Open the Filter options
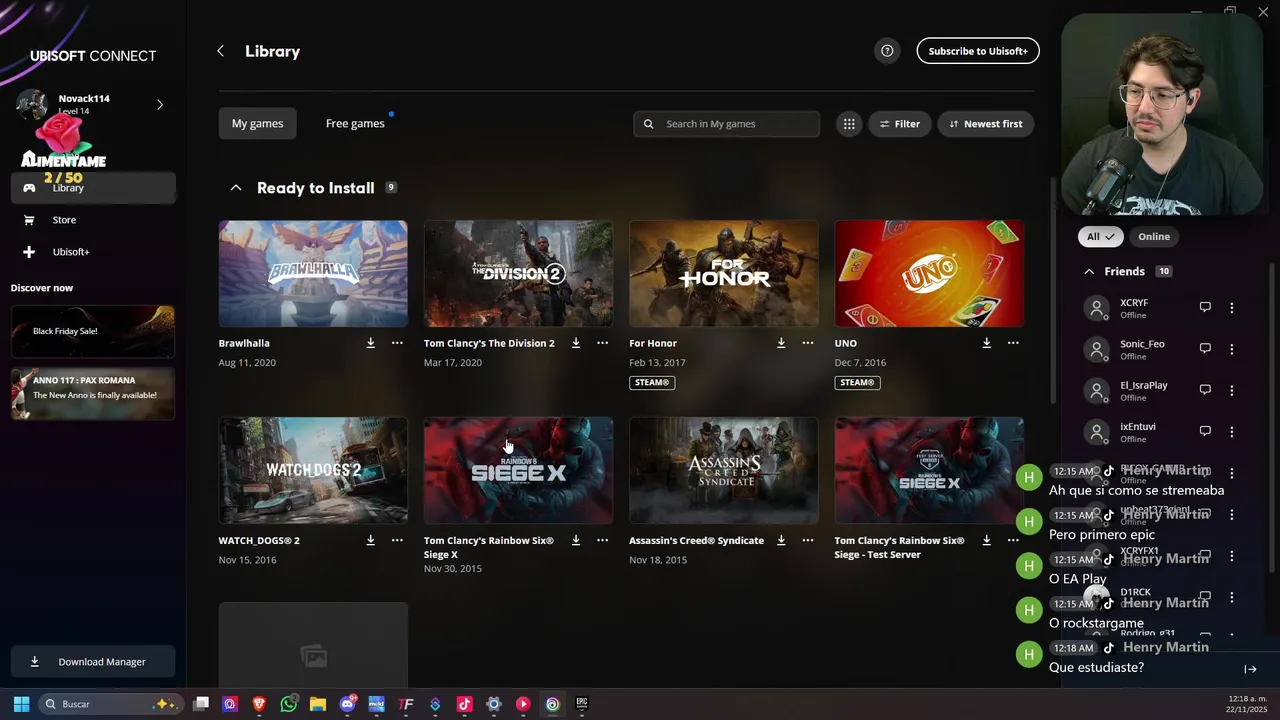 tap(900, 124)
